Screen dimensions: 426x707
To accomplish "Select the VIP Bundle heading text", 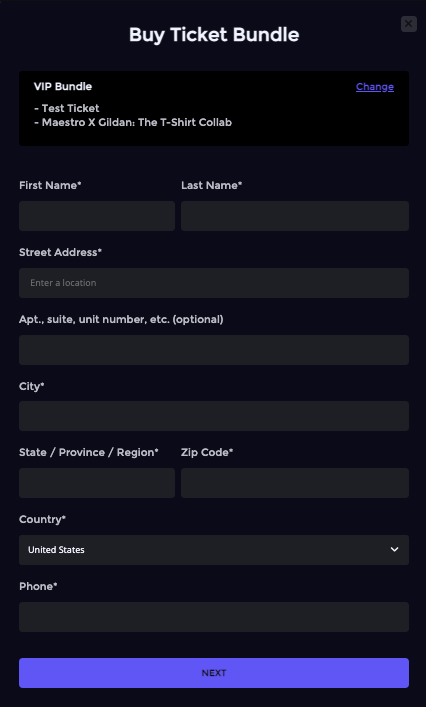I will 63,86.
